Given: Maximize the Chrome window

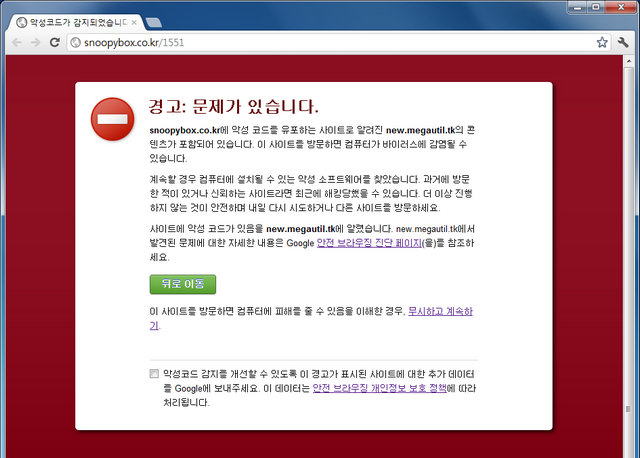Looking at the screenshot, I should coord(596,7).
